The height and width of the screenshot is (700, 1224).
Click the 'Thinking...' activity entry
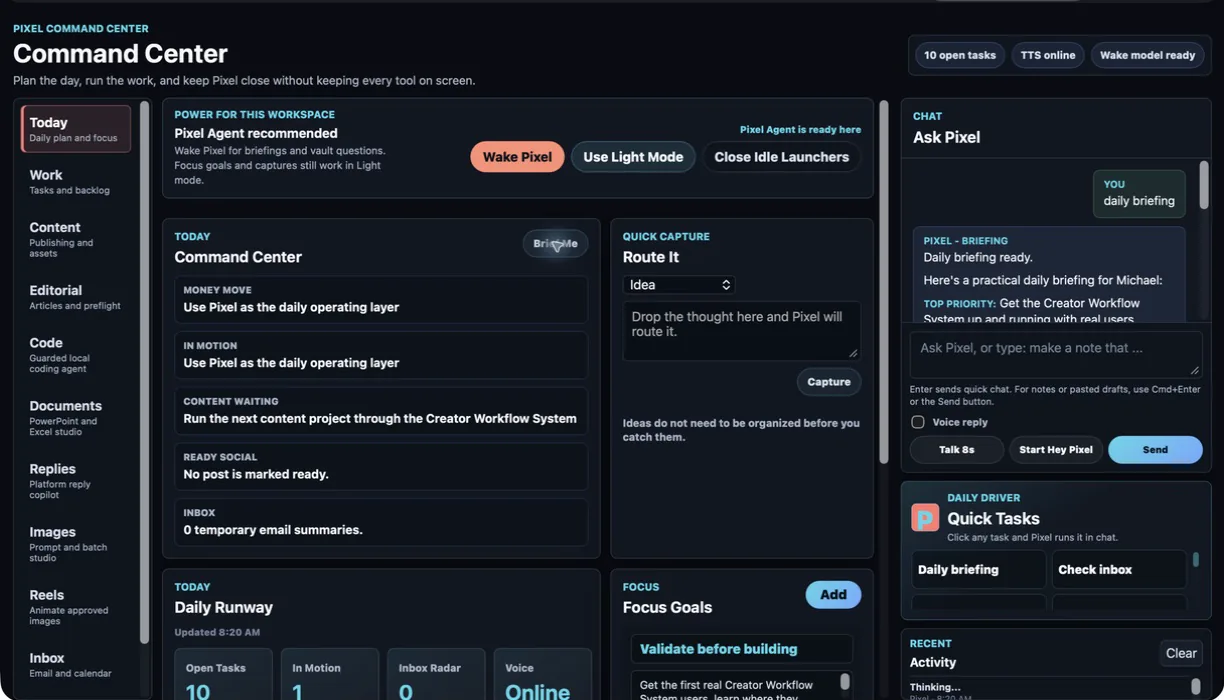click(x=935, y=687)
